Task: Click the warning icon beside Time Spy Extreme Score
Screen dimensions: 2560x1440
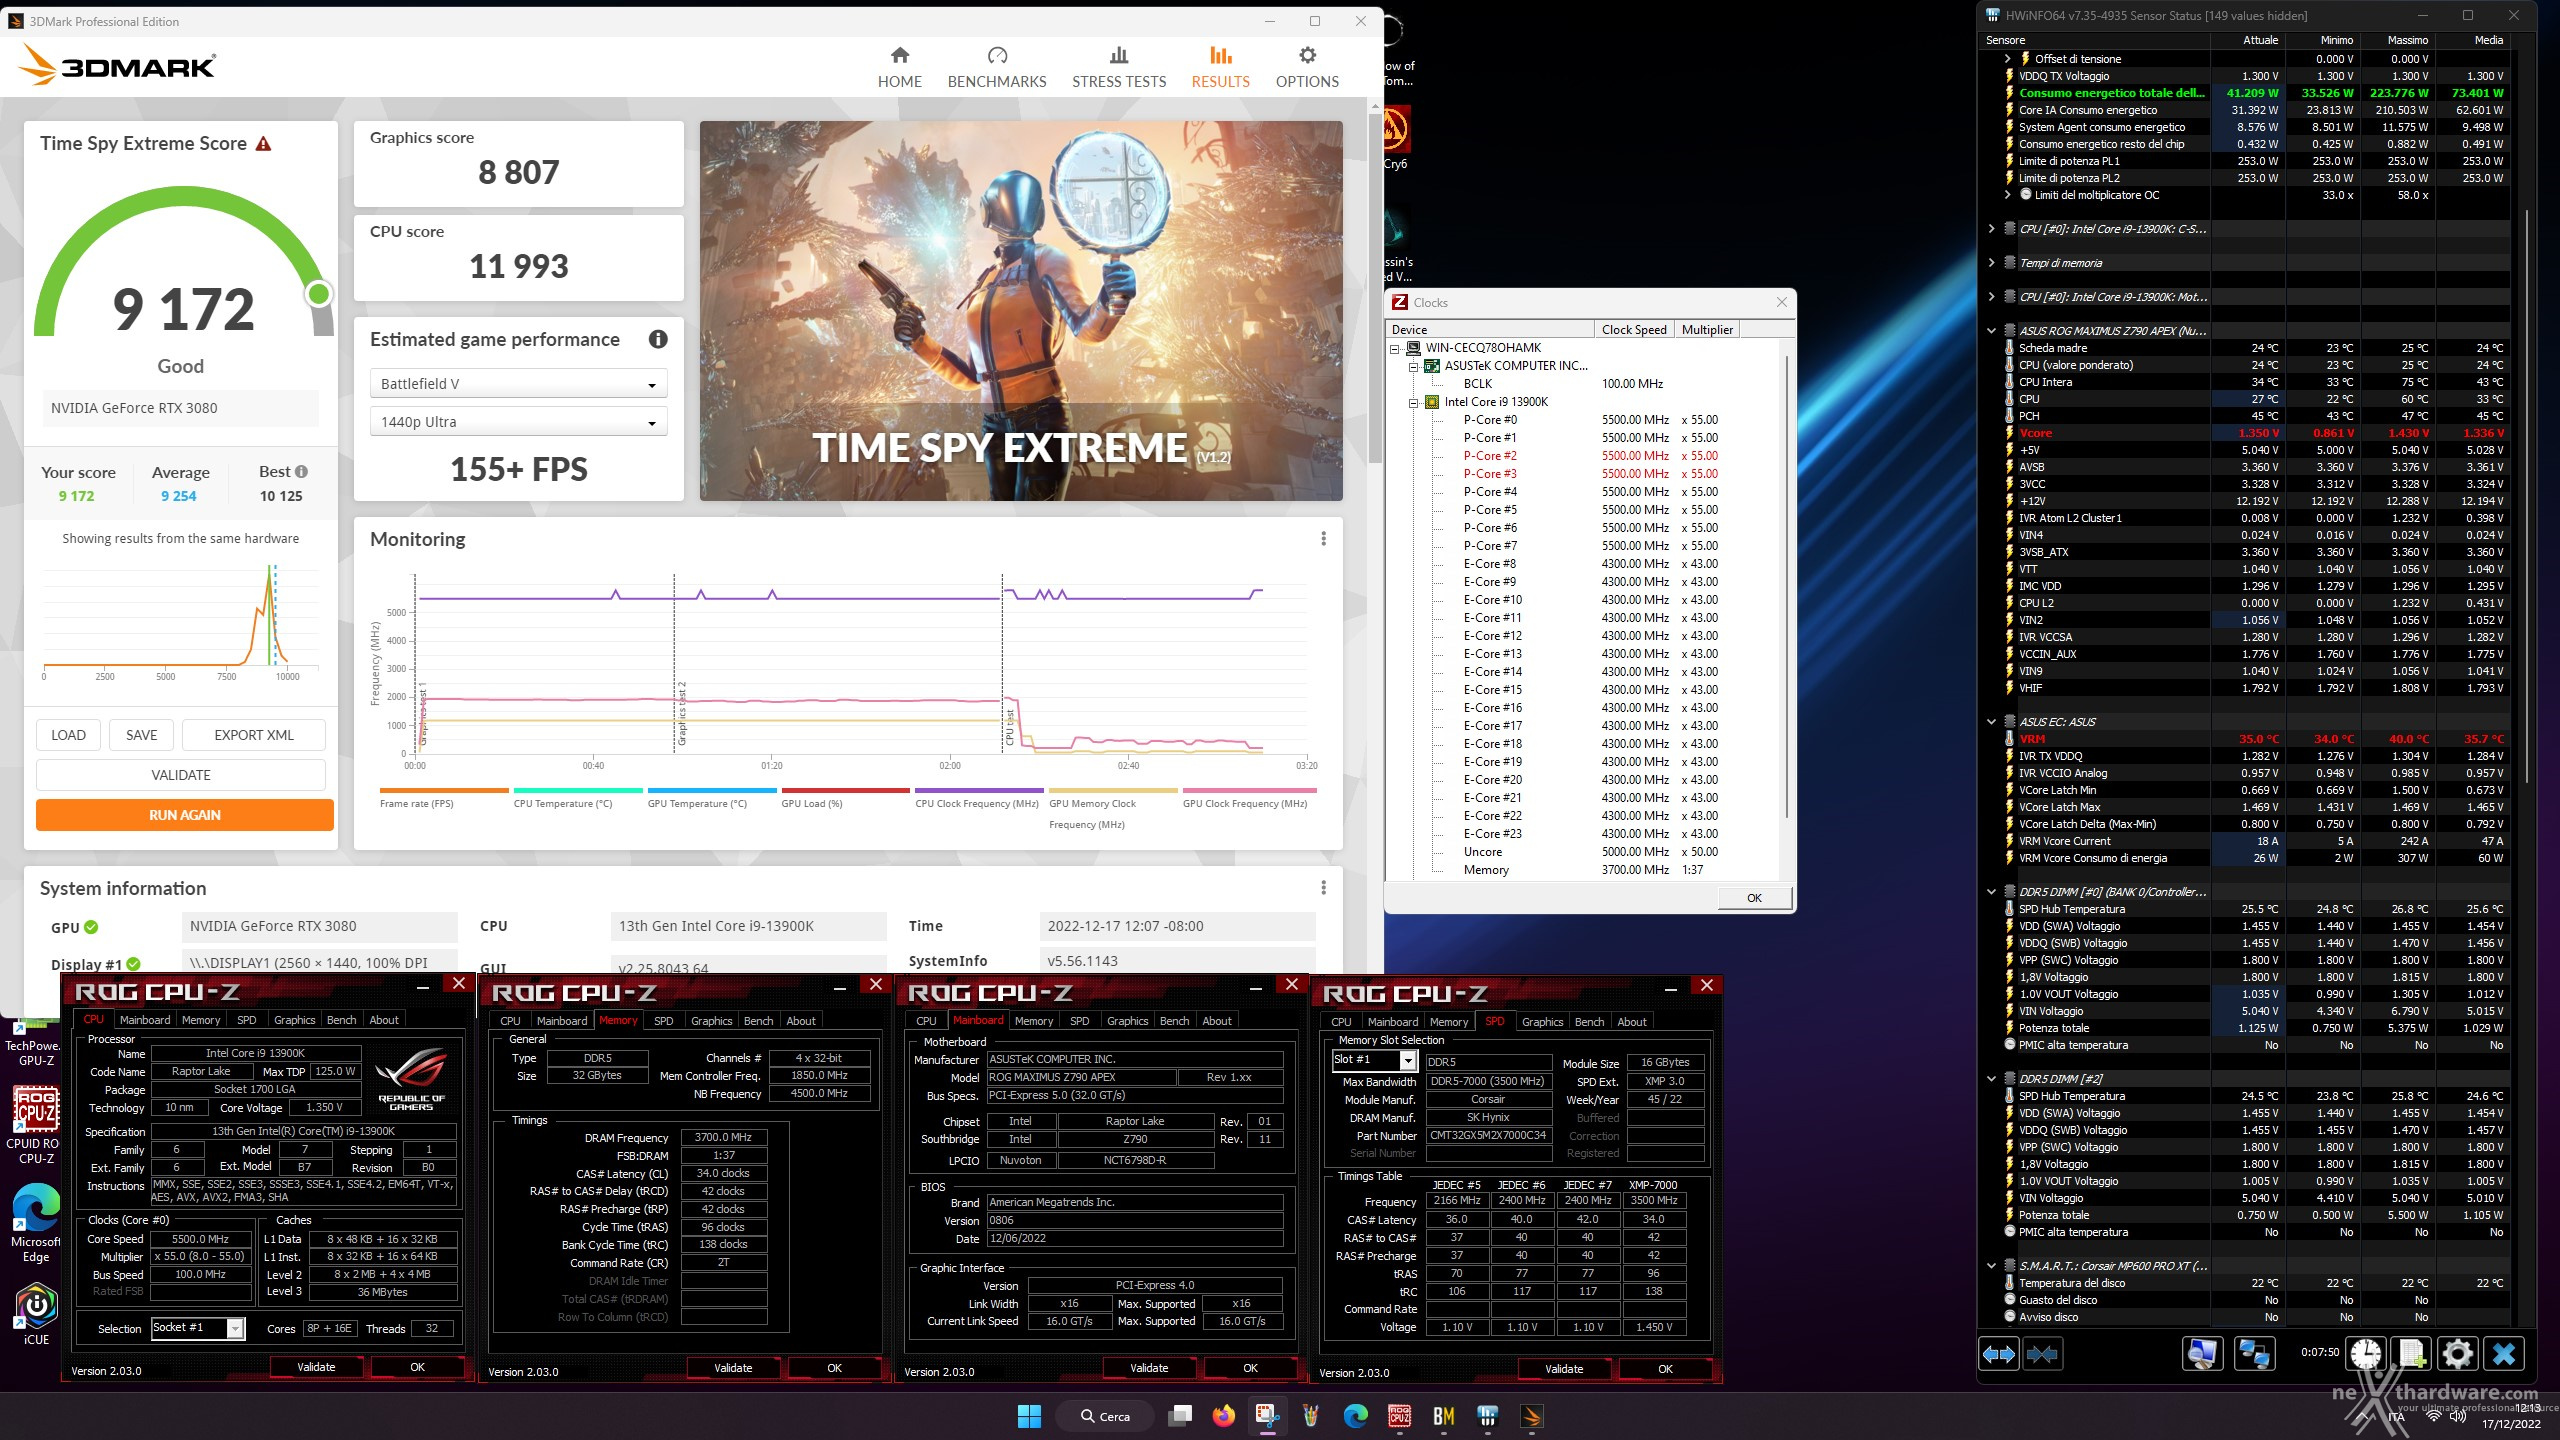Action: [263, 144]
